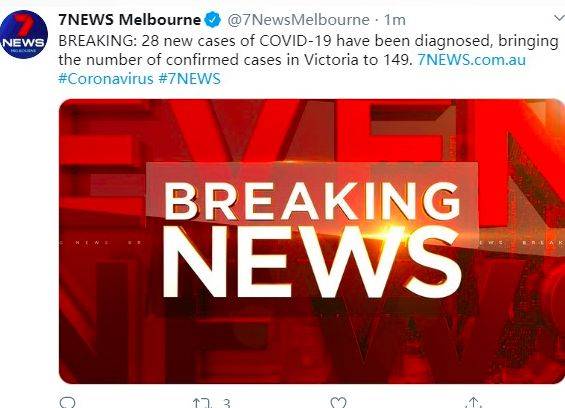Viewport: 565px width, 408px height.
Task: Click the large white NEWS text in image
Action: coord(312,263)
